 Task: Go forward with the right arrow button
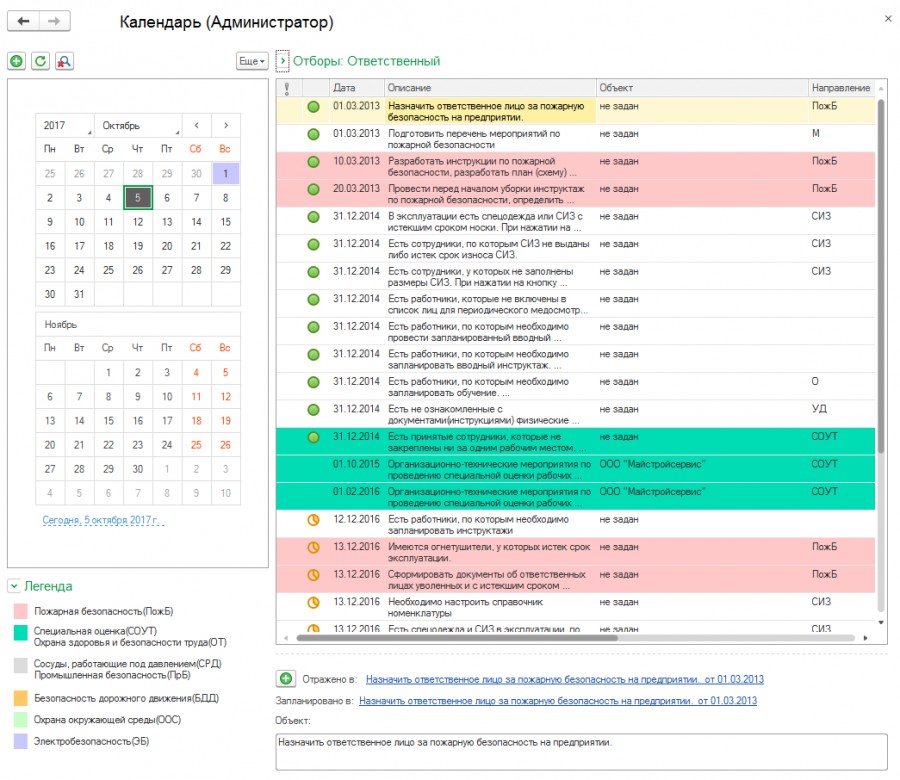tap(55, 21)
